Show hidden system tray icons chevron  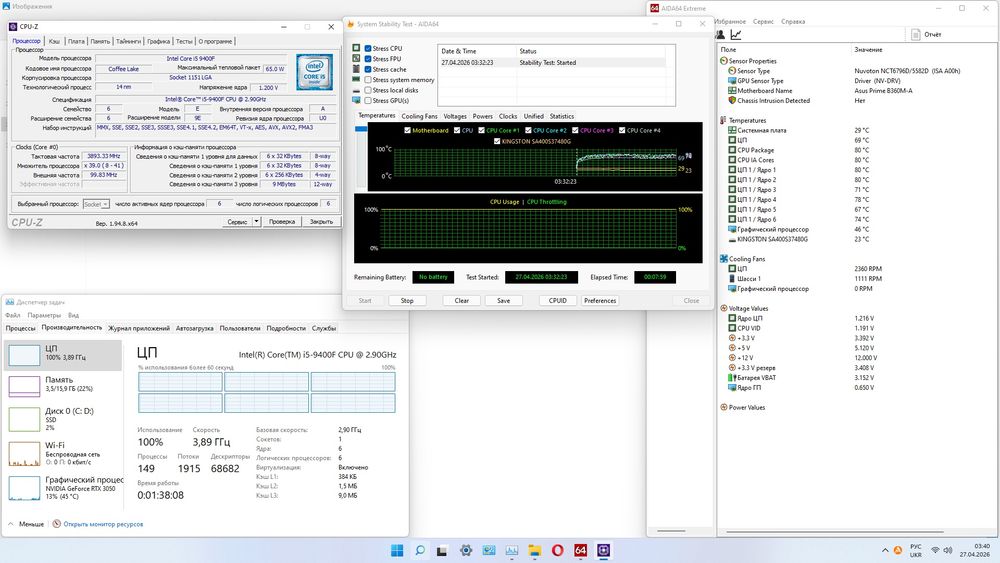885,550
